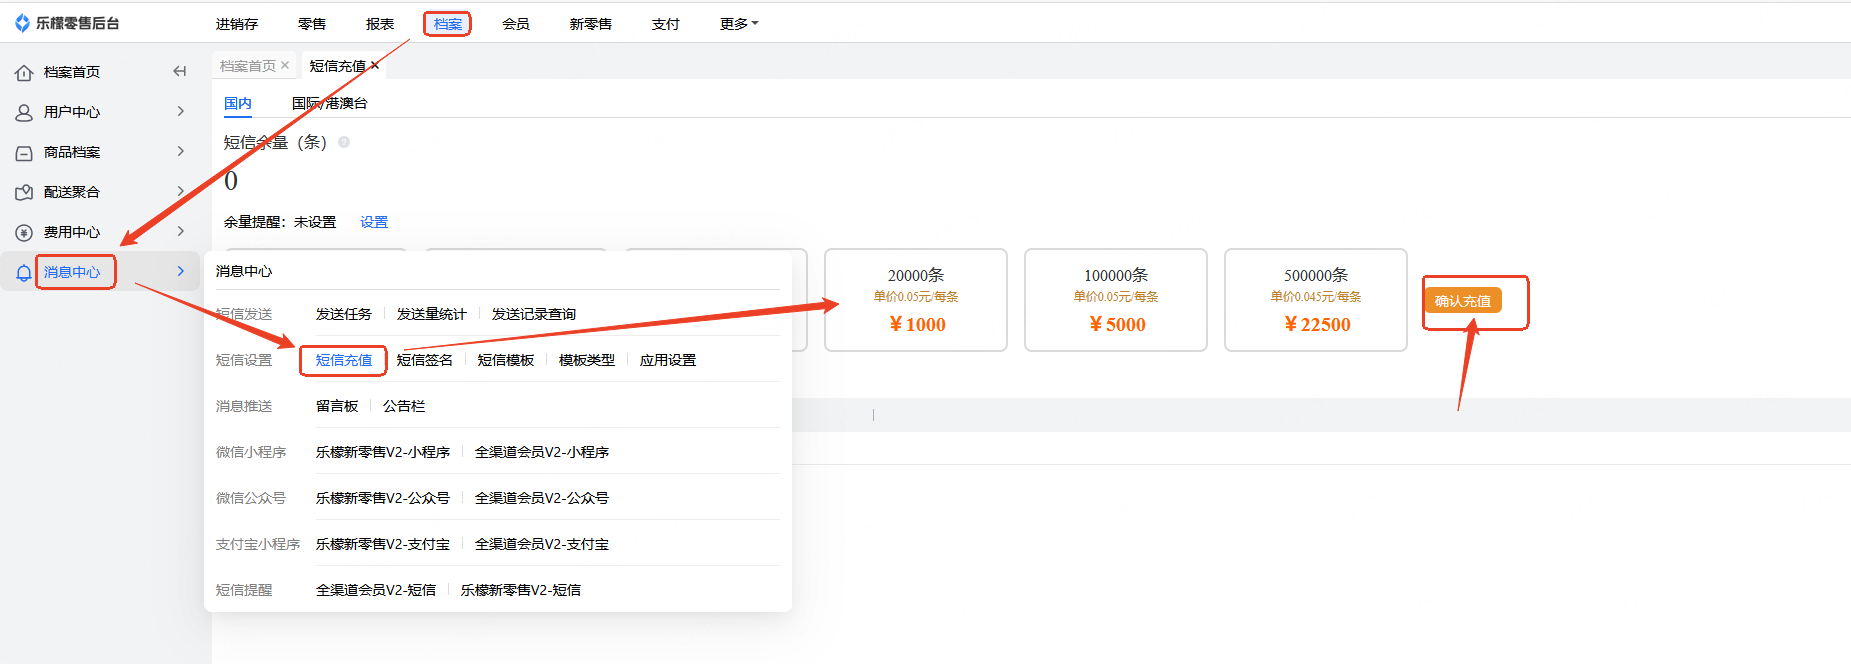Open 消息中心 in sidebar
1851x664 pixels.
tap(72, 272)
